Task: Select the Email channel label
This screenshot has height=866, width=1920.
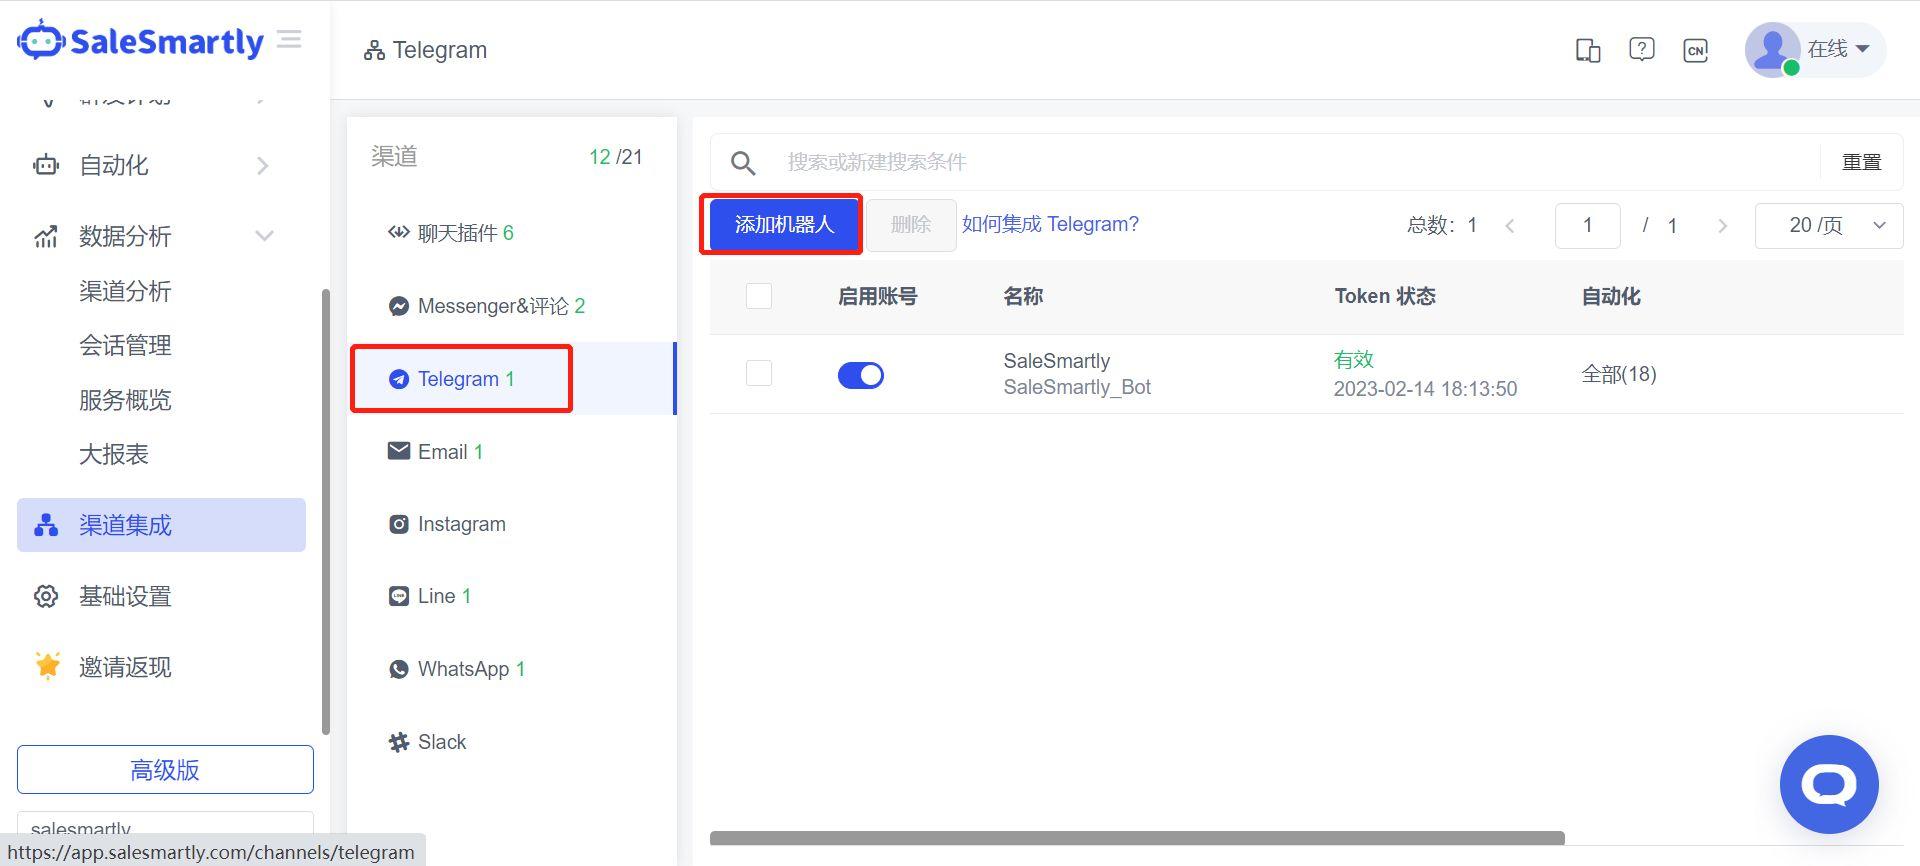Action: tap(443, 452)
